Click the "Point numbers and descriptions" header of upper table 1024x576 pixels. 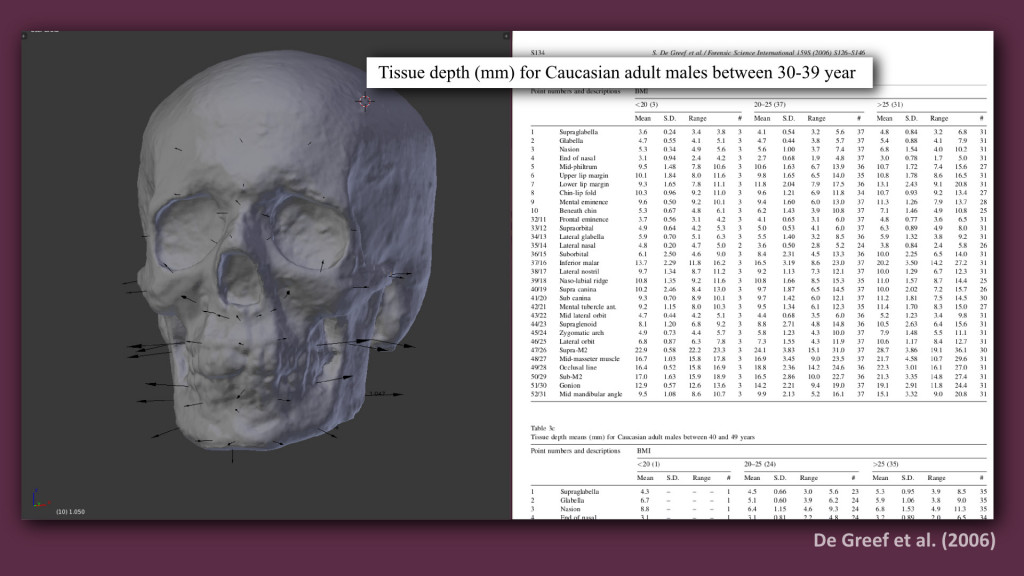[x=575, y=91]
